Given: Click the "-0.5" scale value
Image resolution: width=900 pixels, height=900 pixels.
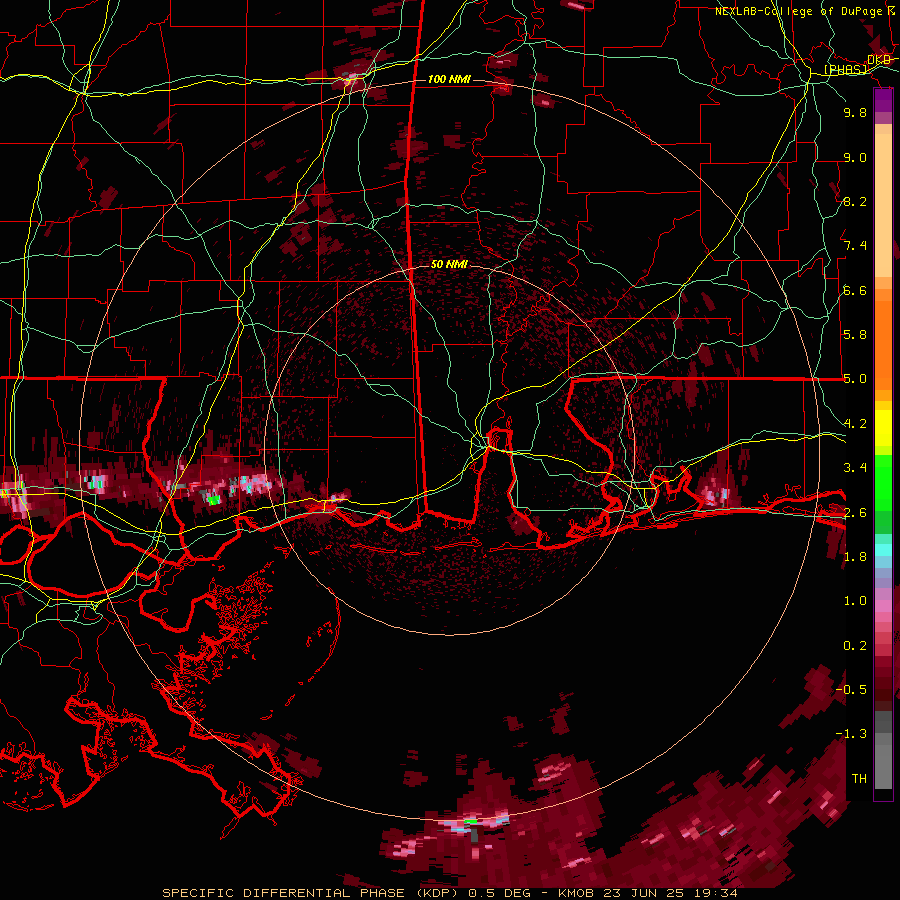Looking at the screenshot, I should click(x=851, y=689).
